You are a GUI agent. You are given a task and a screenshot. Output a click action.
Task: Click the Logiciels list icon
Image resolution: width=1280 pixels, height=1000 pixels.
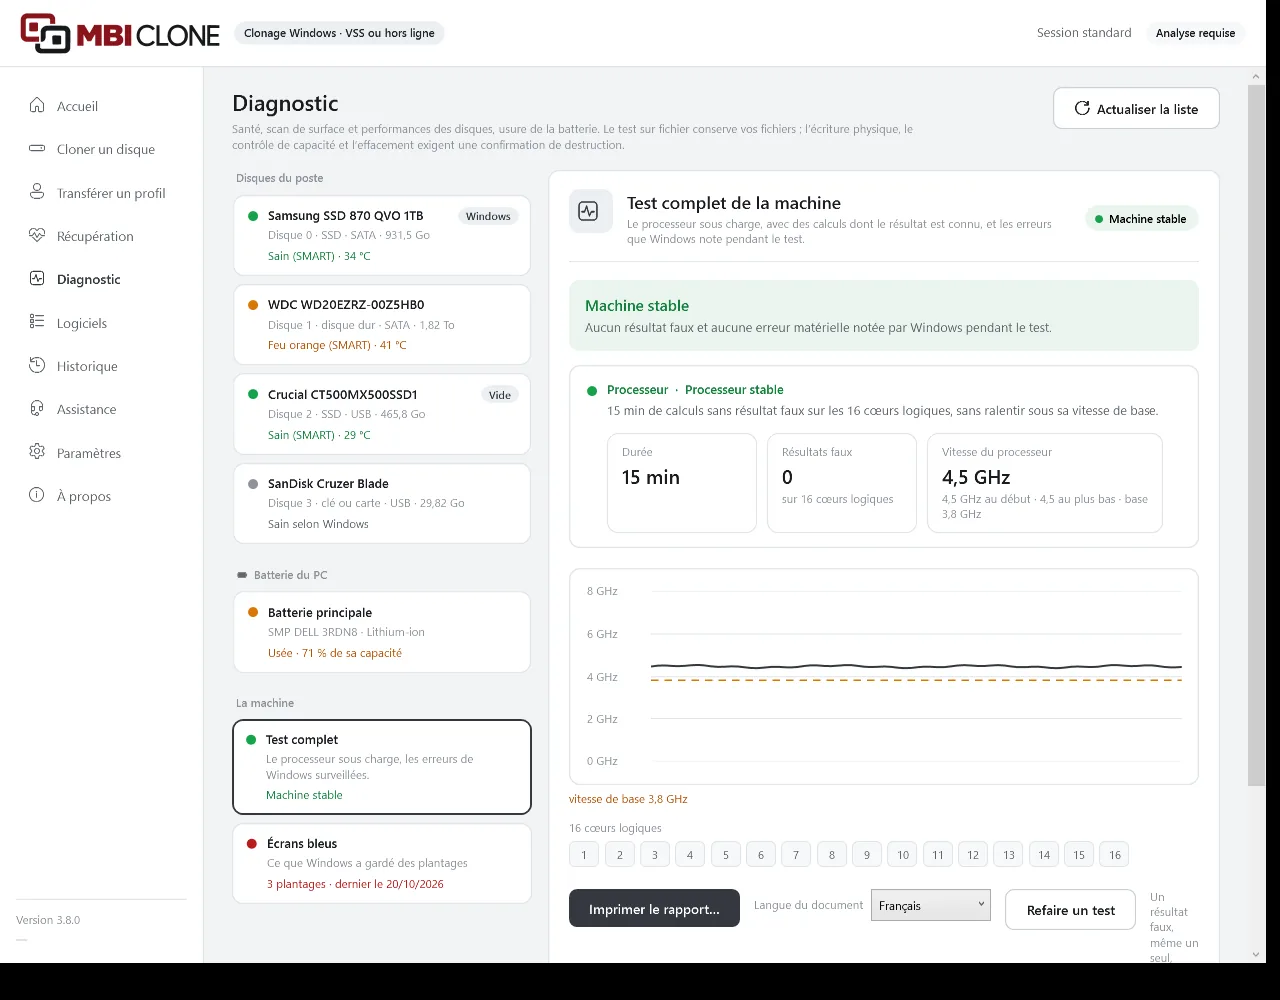click(x=37, y=322)
